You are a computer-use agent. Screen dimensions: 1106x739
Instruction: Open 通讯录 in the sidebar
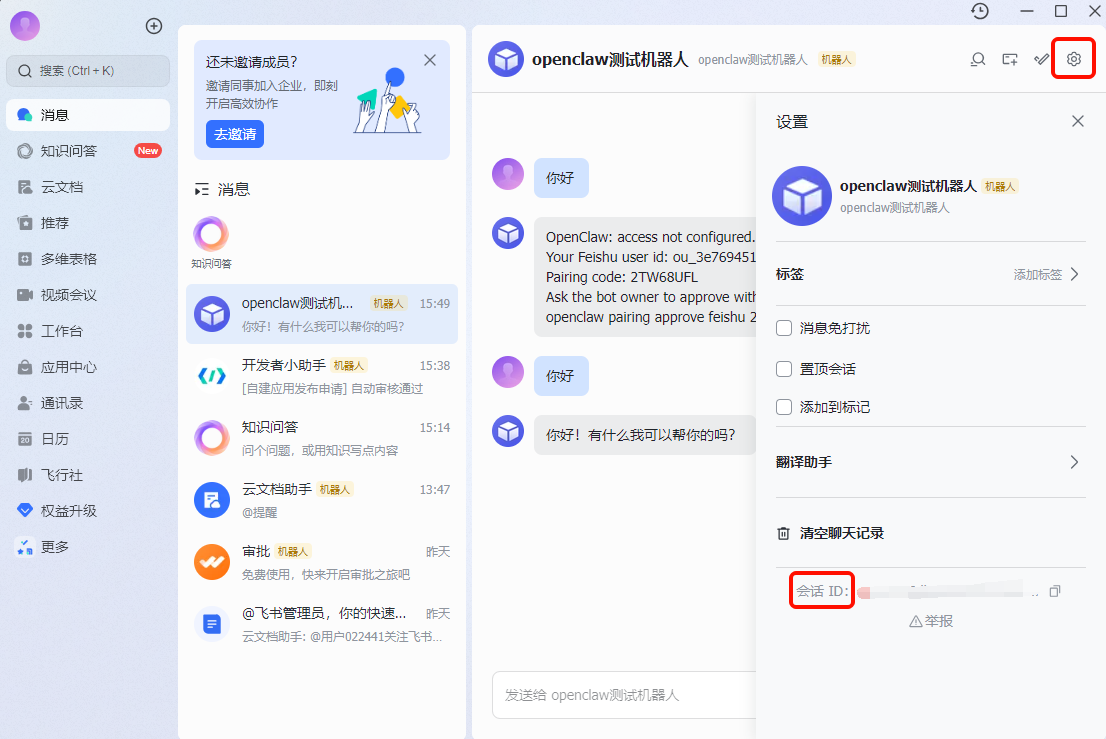tap(88, 403)
